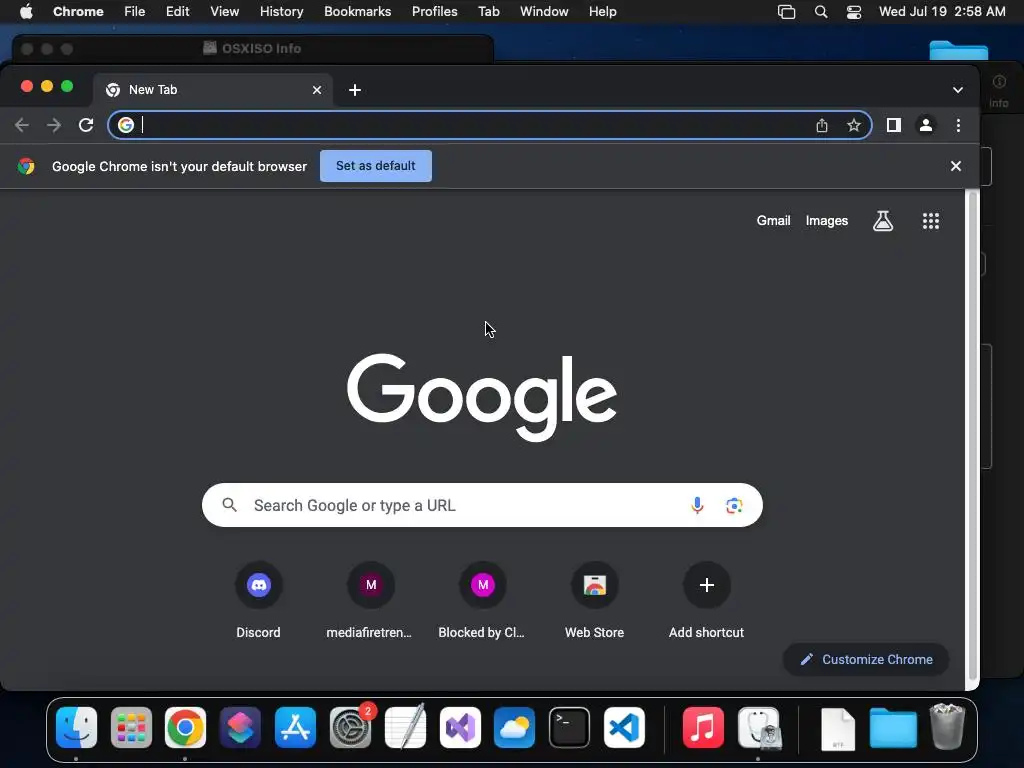Viewport: 1024px width, 768px height.
Task: Open the Tab menu
Action: coord(488,12)
